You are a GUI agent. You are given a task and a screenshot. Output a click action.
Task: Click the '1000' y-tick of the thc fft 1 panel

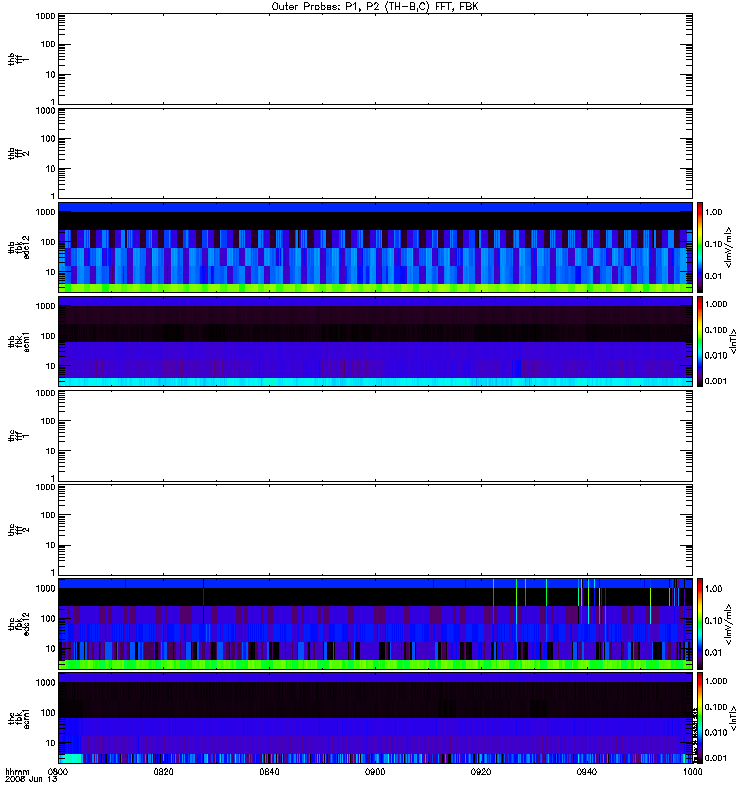coord(45,393)
